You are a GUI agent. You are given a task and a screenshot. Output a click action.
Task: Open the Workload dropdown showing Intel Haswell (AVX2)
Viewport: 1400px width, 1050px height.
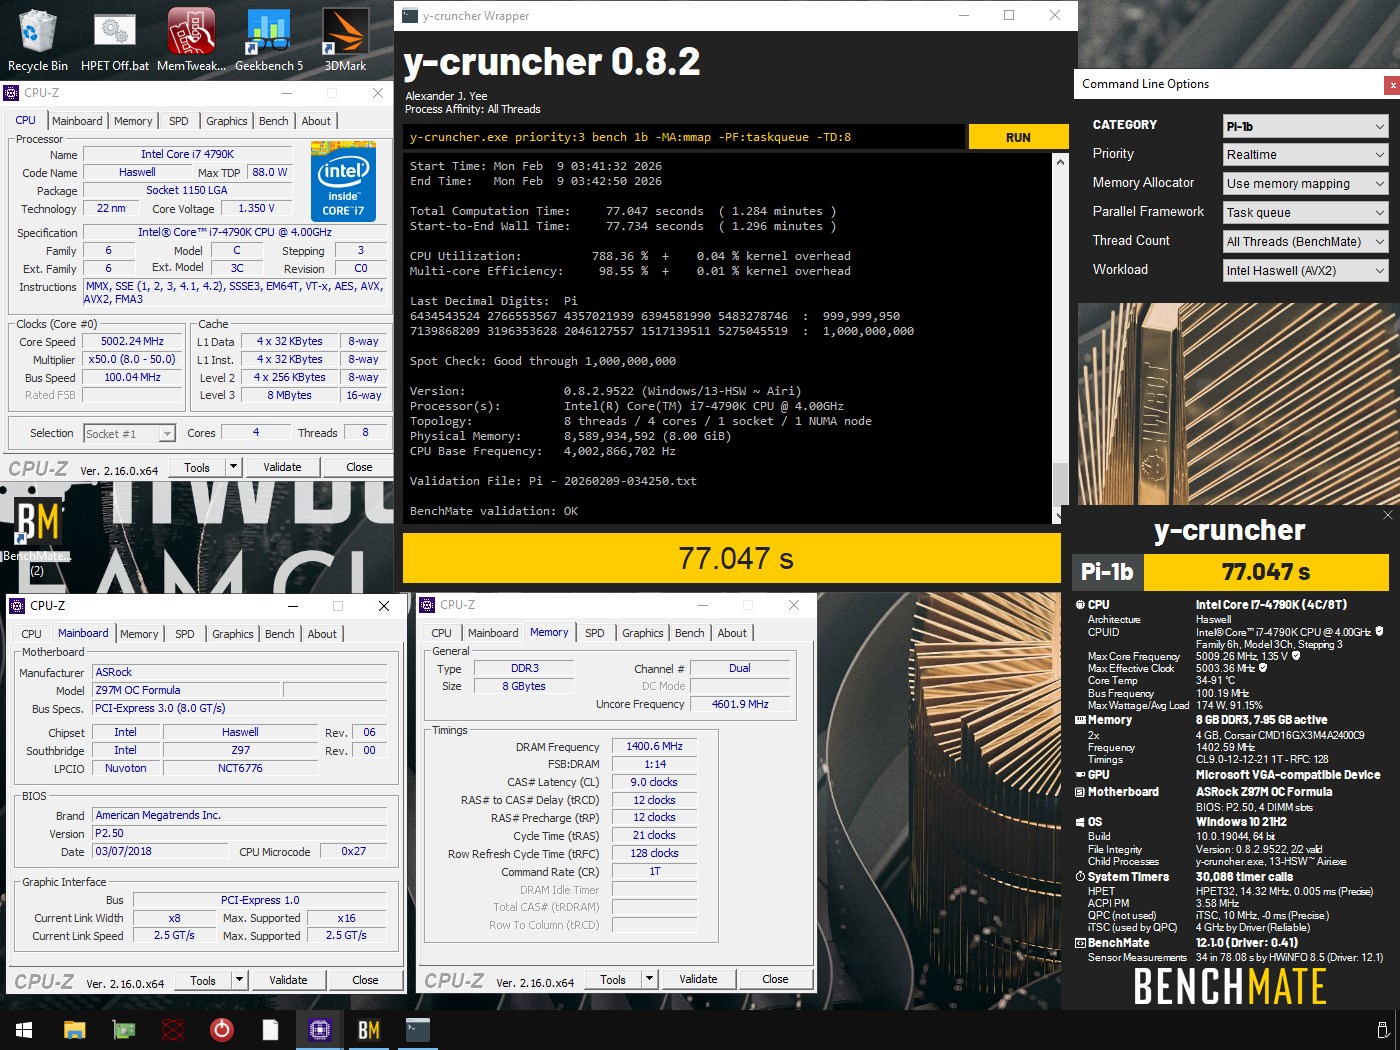(1306, 271)
